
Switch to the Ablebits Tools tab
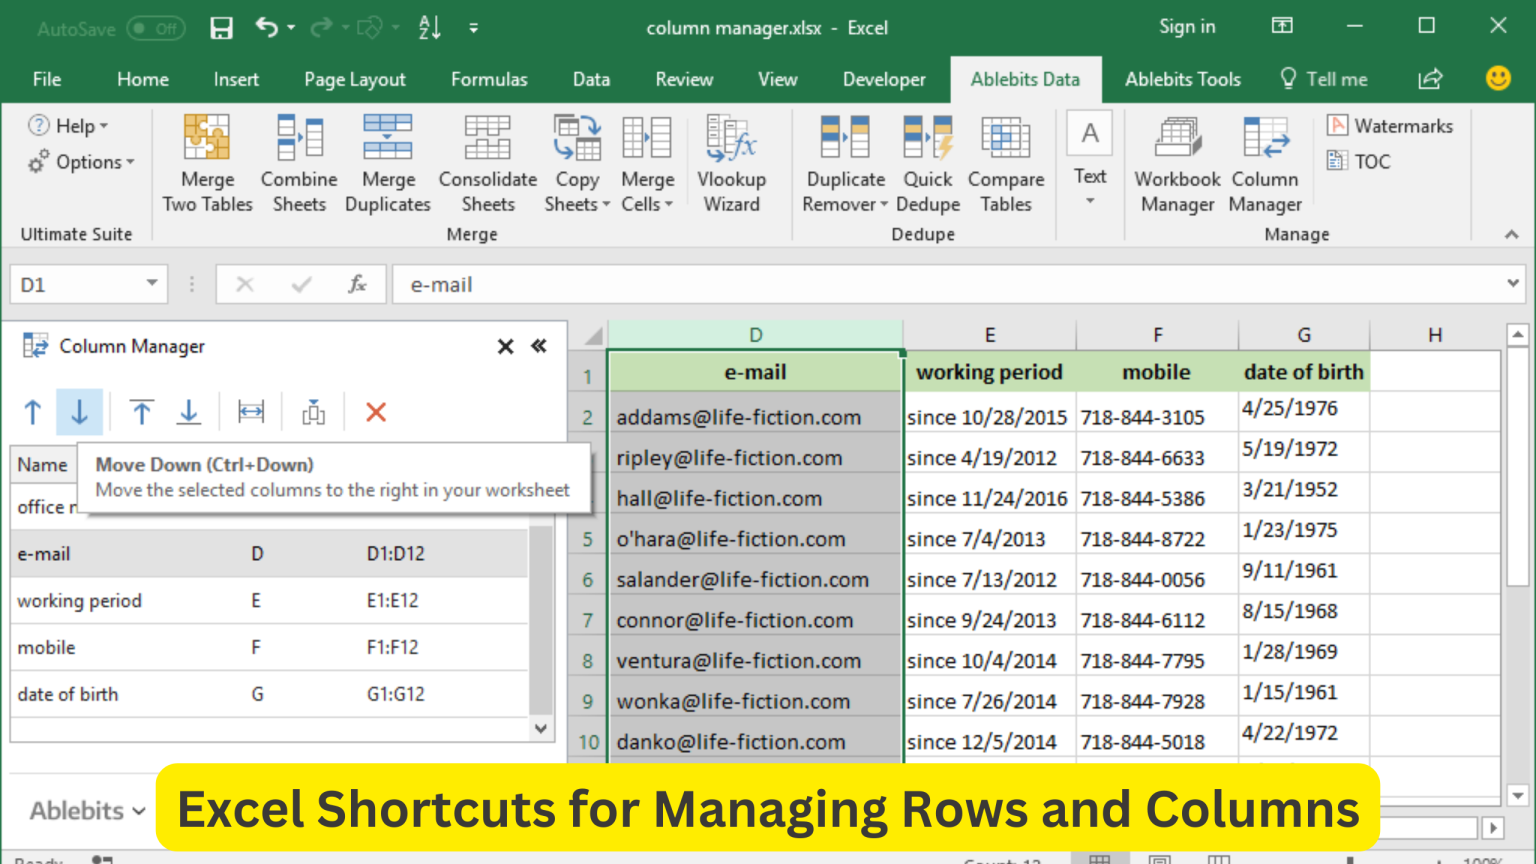point(1183,79)
